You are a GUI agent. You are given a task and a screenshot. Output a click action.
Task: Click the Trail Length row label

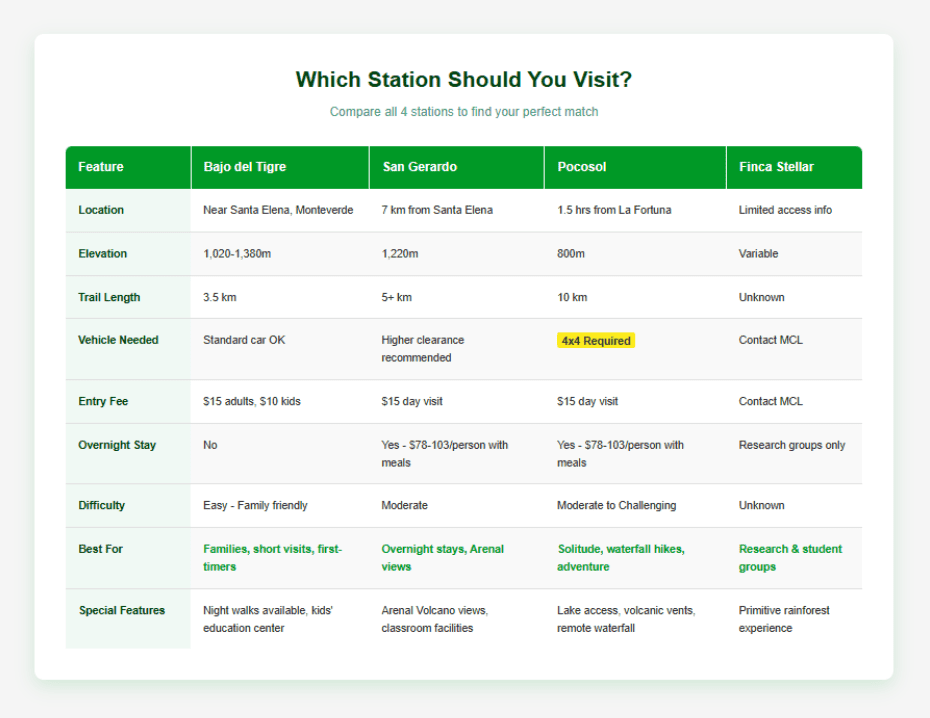tap(108, 297)
